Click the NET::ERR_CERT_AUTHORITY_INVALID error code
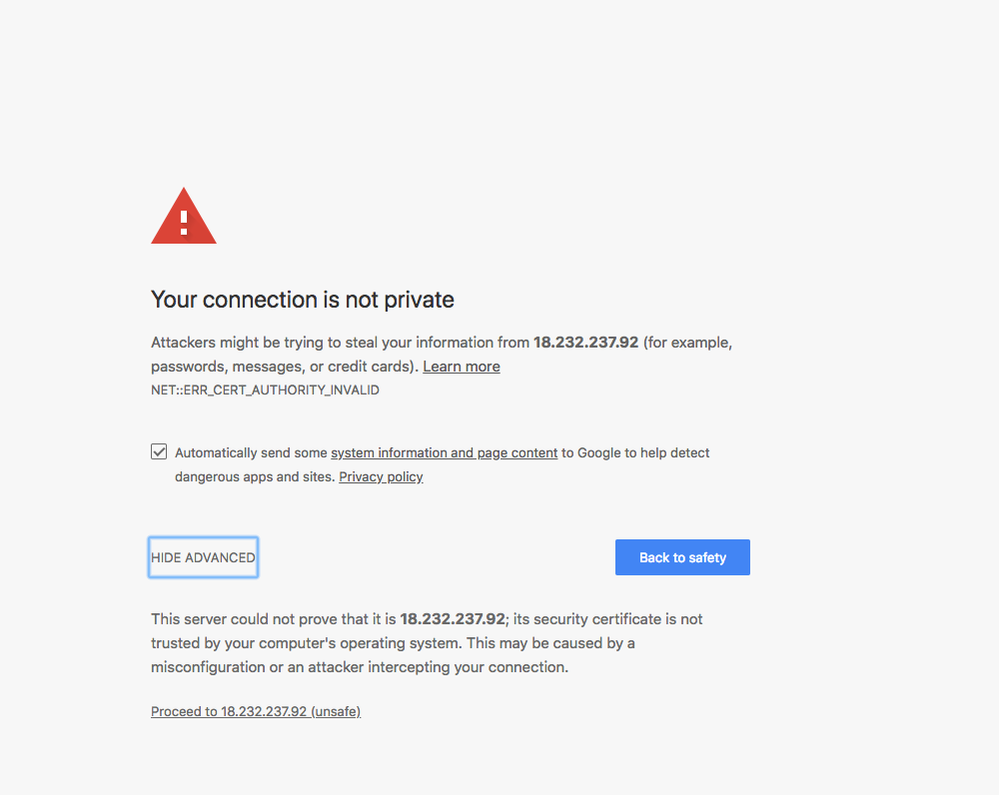Viewport: 999px width, 795px height. [x=264, y=390]
